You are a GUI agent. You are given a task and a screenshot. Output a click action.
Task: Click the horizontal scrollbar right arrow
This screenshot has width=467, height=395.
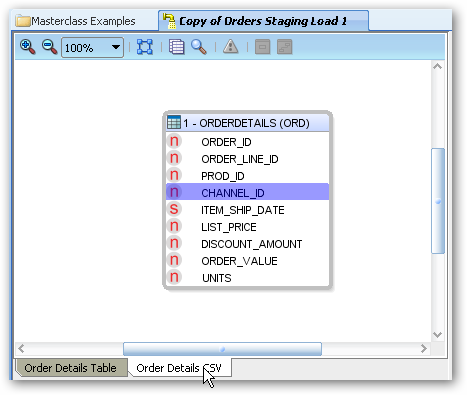coord(424,349)
